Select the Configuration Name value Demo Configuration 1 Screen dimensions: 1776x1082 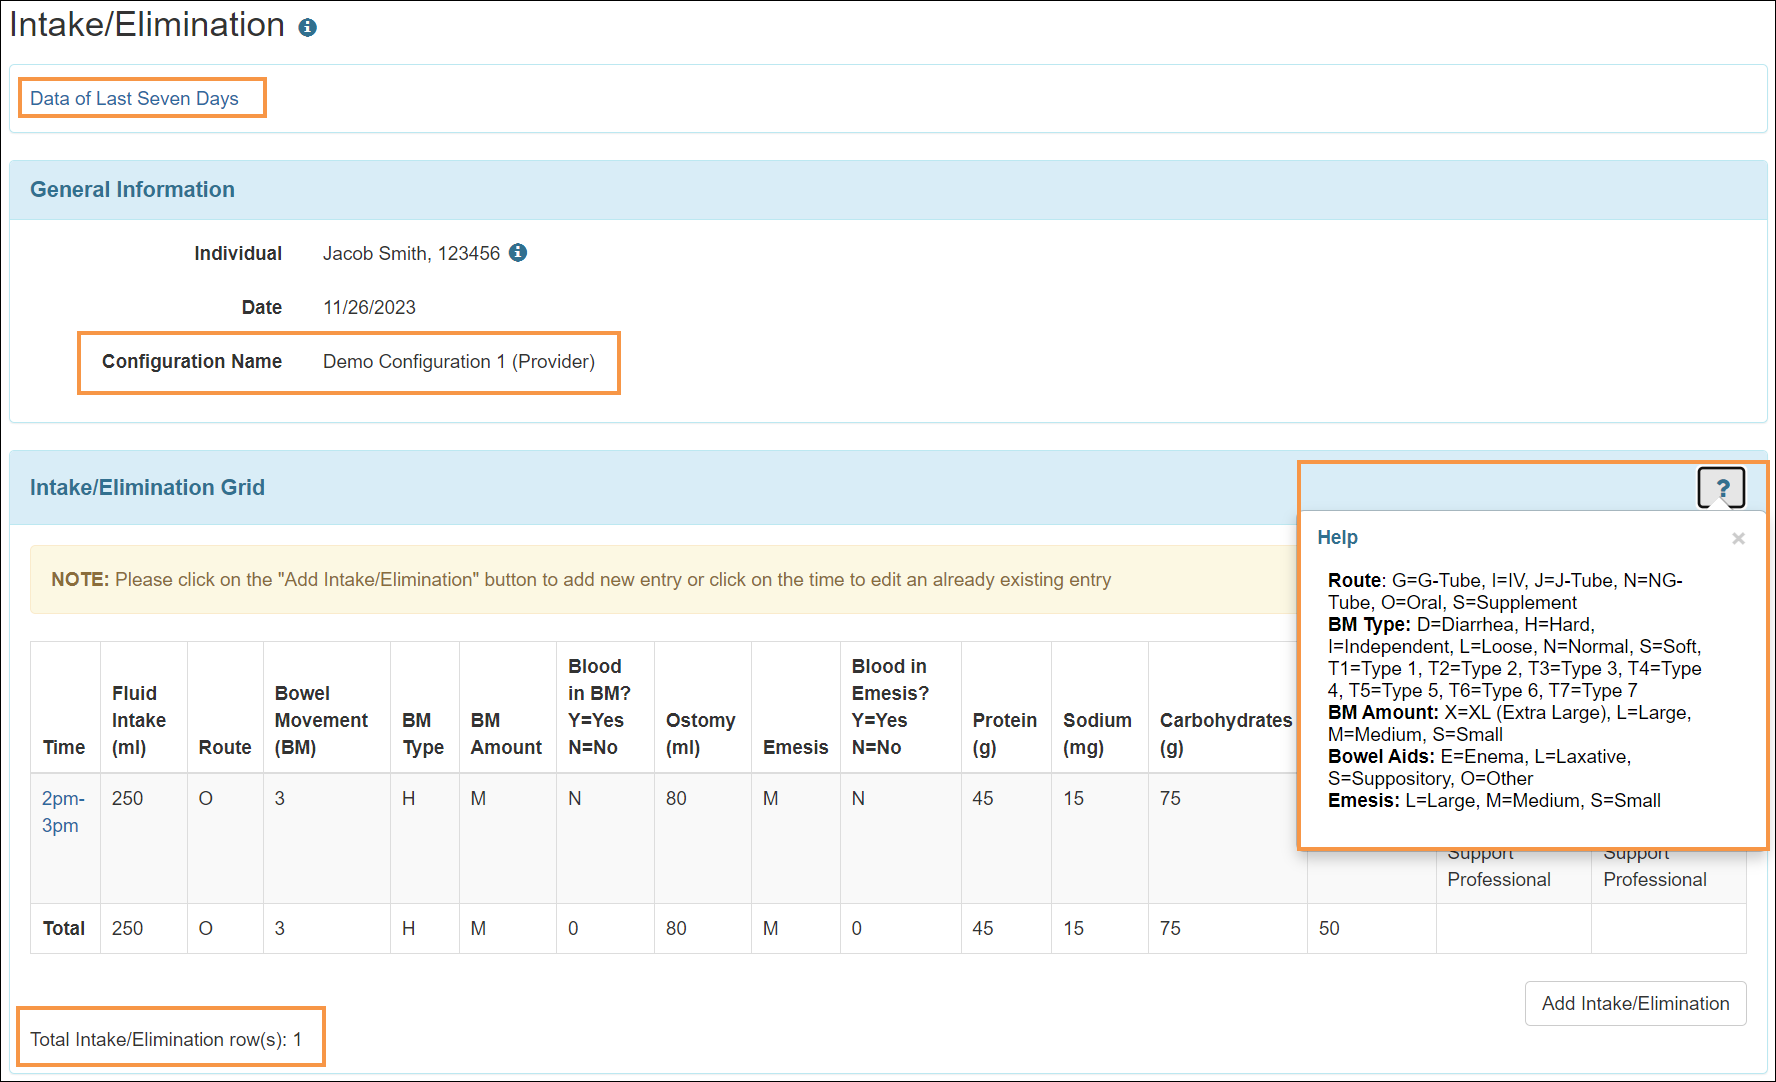[457, 362]
